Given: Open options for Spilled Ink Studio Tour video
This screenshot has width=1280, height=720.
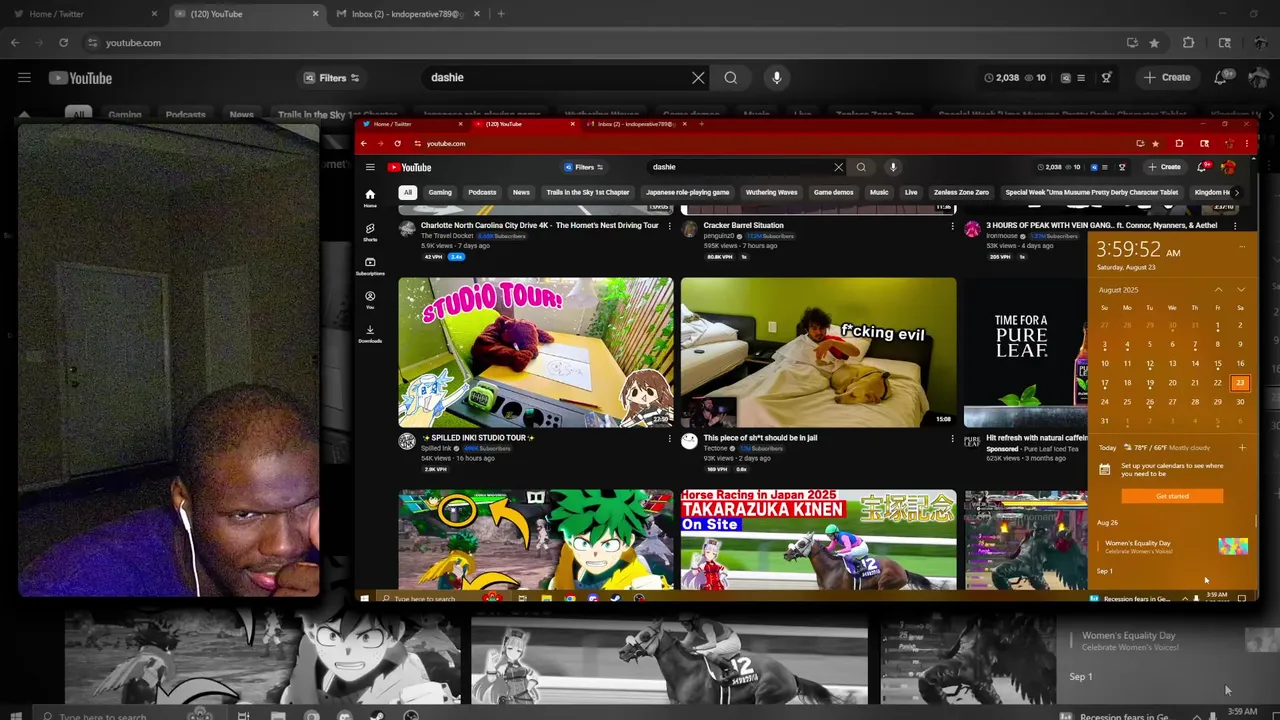Looking at the screenshot, I should 669,438.
